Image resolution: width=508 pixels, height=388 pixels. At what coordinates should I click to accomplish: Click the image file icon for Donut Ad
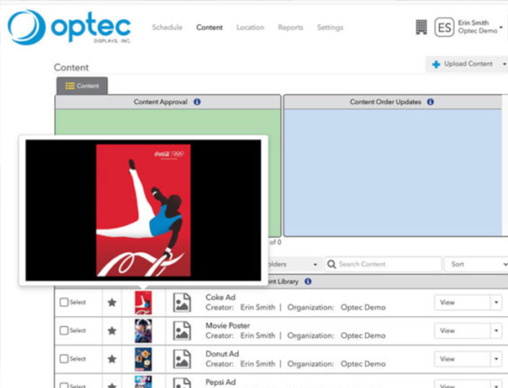pos(182,359)
